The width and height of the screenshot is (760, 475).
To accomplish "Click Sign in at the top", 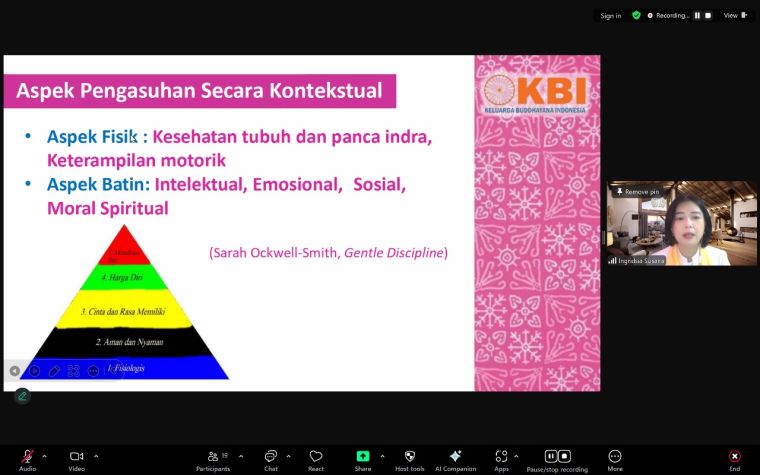I will coord(611,15).
